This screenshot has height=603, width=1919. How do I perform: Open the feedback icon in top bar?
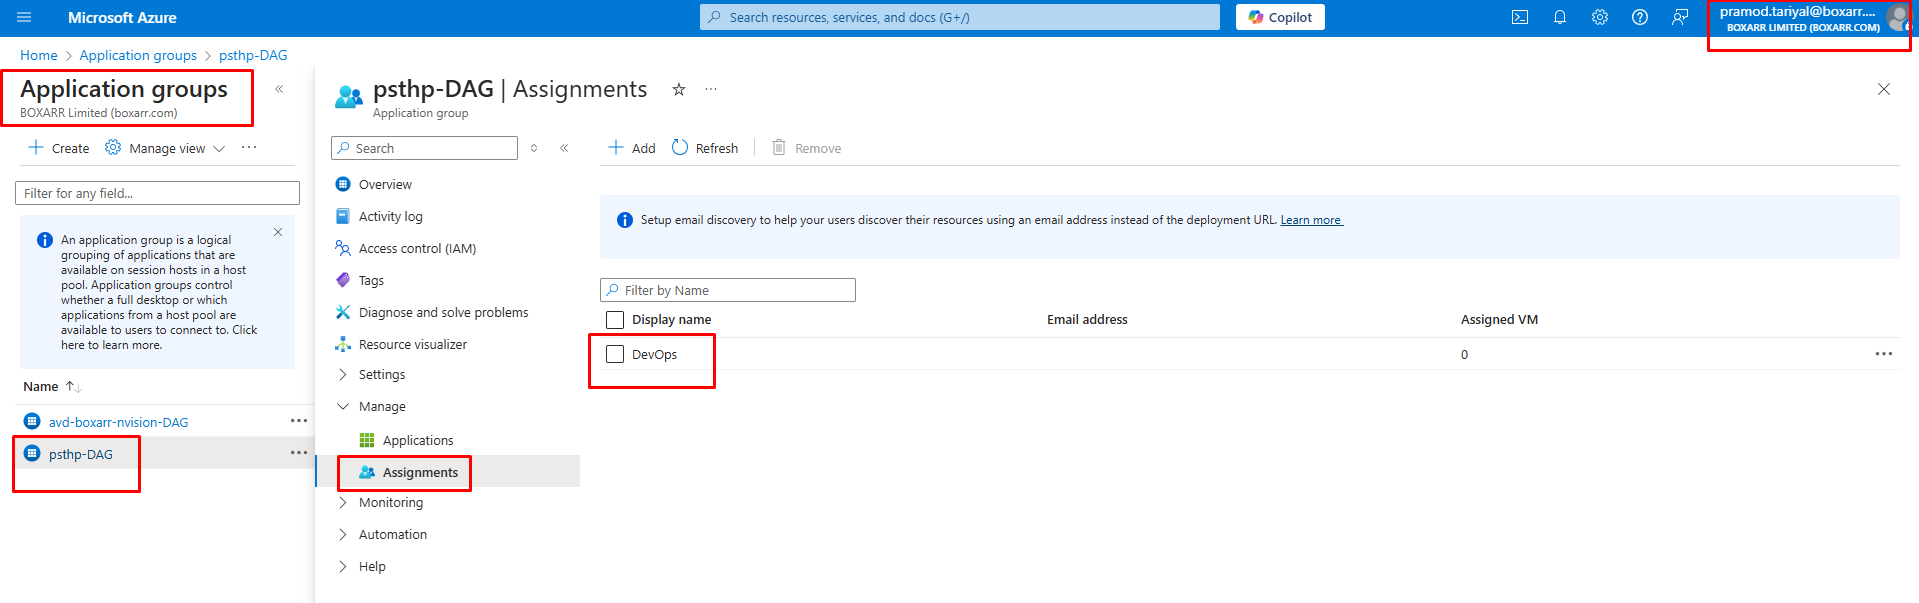point(1680,17)
